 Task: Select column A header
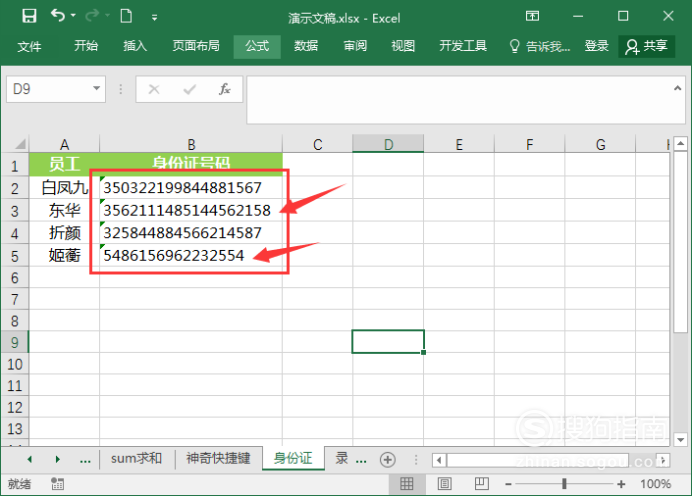point(64,144)
